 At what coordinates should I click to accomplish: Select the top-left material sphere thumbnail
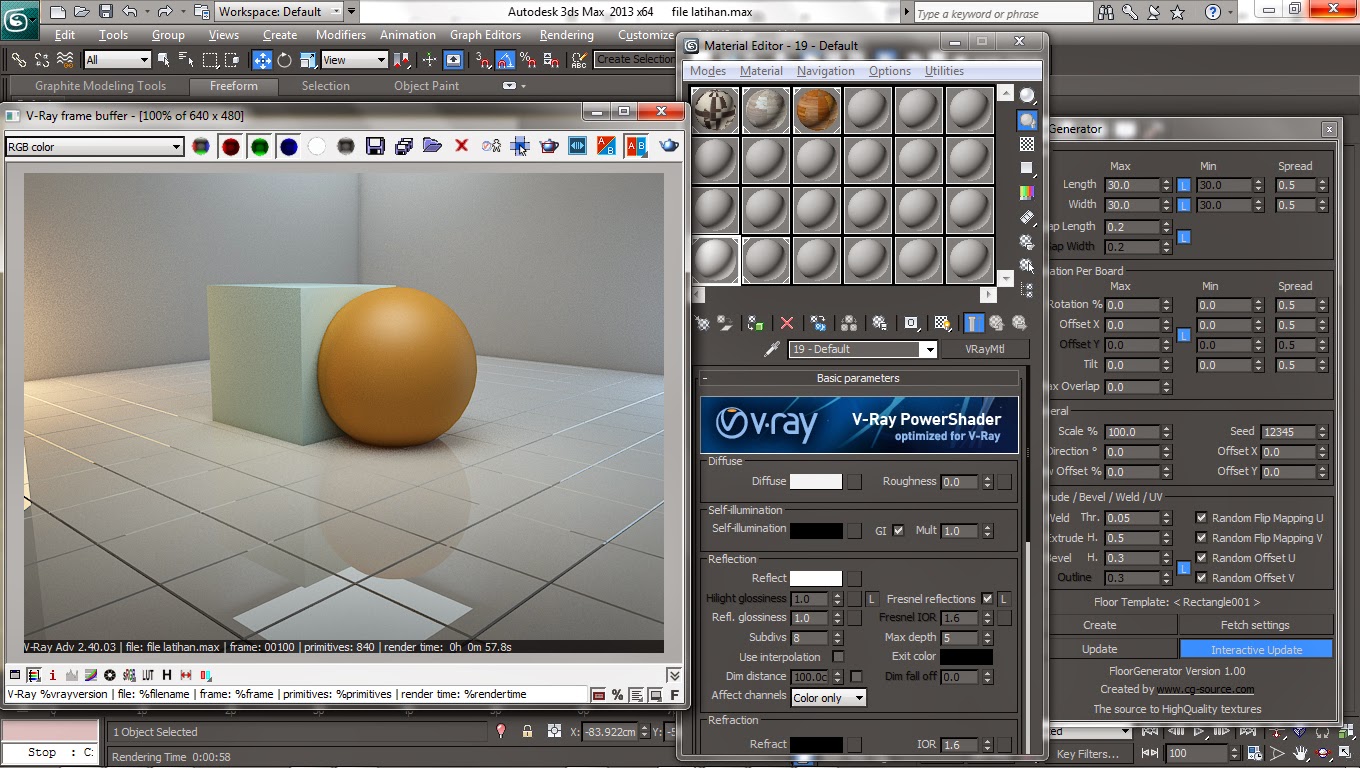[x=715, y=109]
